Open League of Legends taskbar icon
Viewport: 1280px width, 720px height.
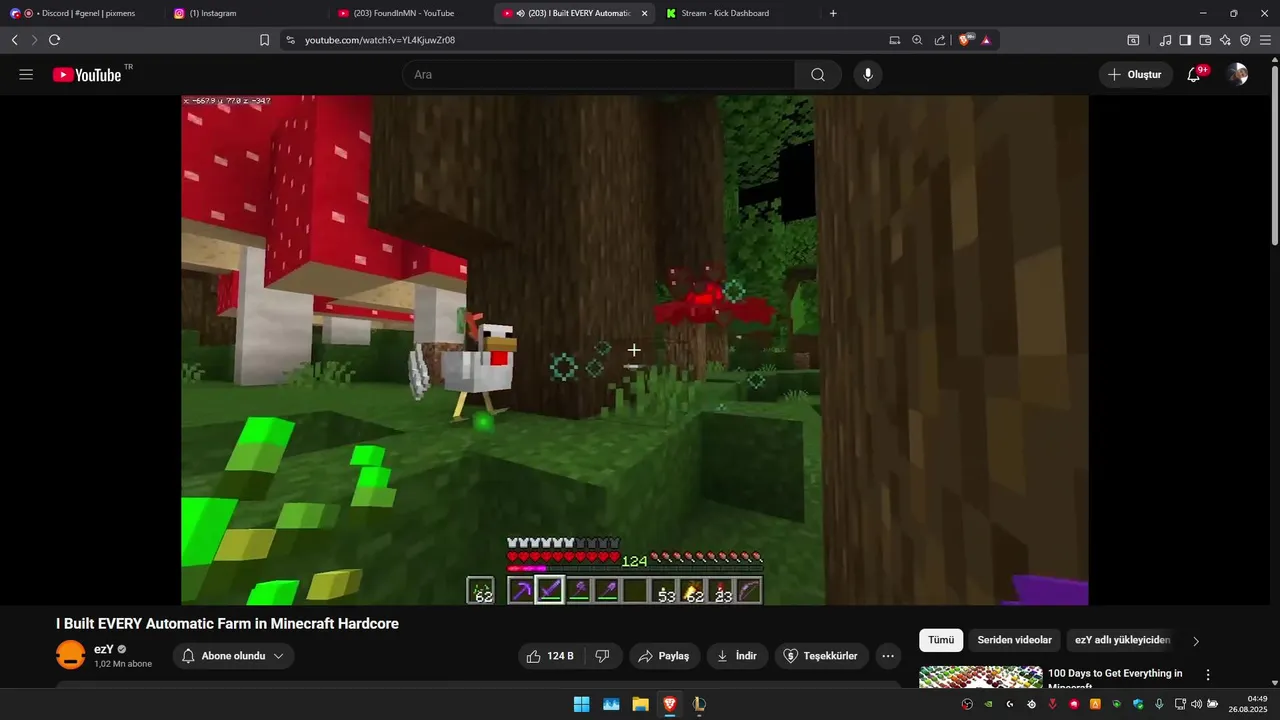pos(699,704)
